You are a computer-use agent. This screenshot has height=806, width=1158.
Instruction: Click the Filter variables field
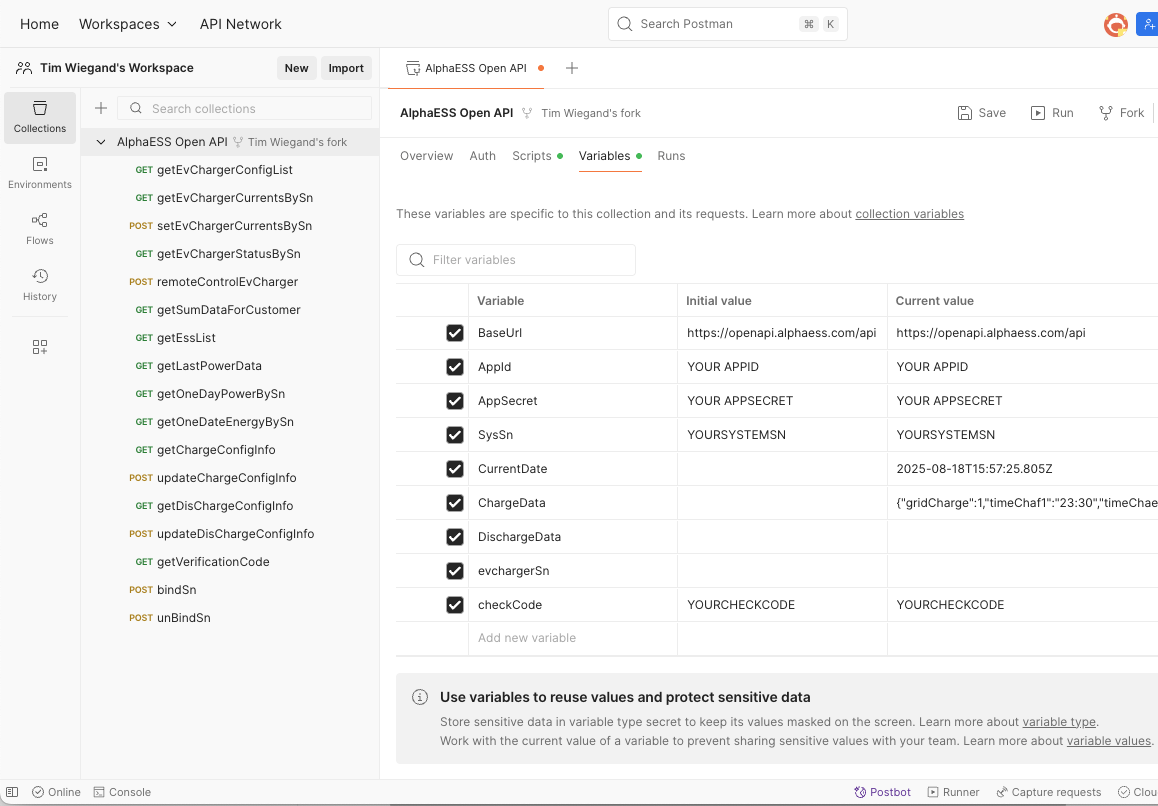(515, 260)
